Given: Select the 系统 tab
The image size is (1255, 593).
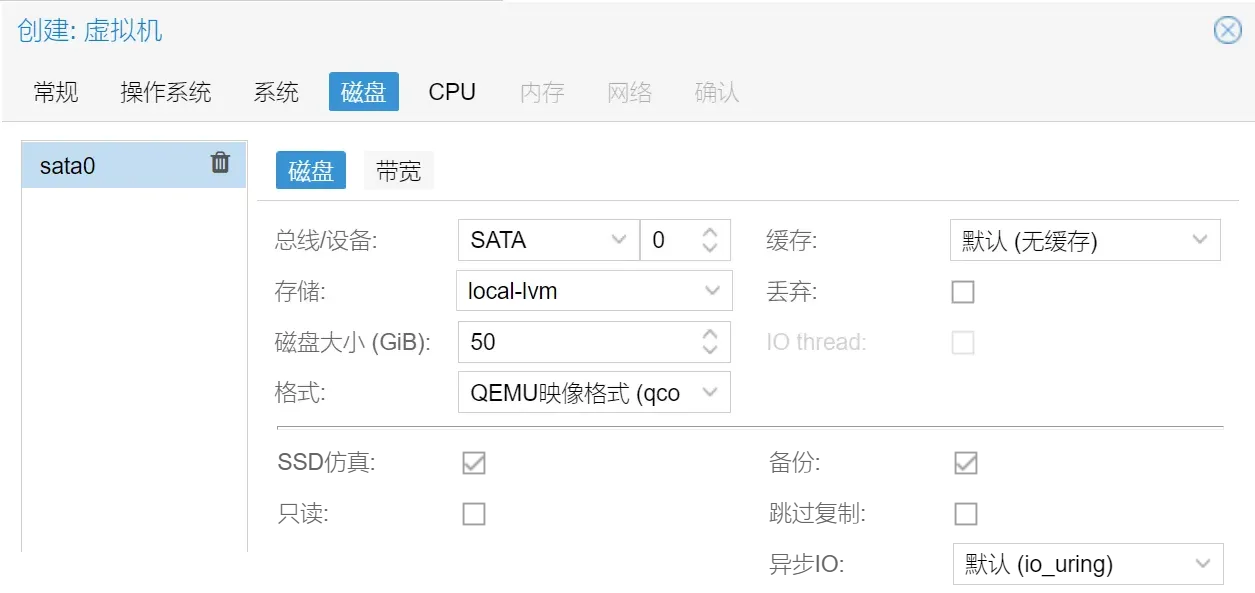Looking at the screenshot, I should pyautogui.click(x=276, y=92).
